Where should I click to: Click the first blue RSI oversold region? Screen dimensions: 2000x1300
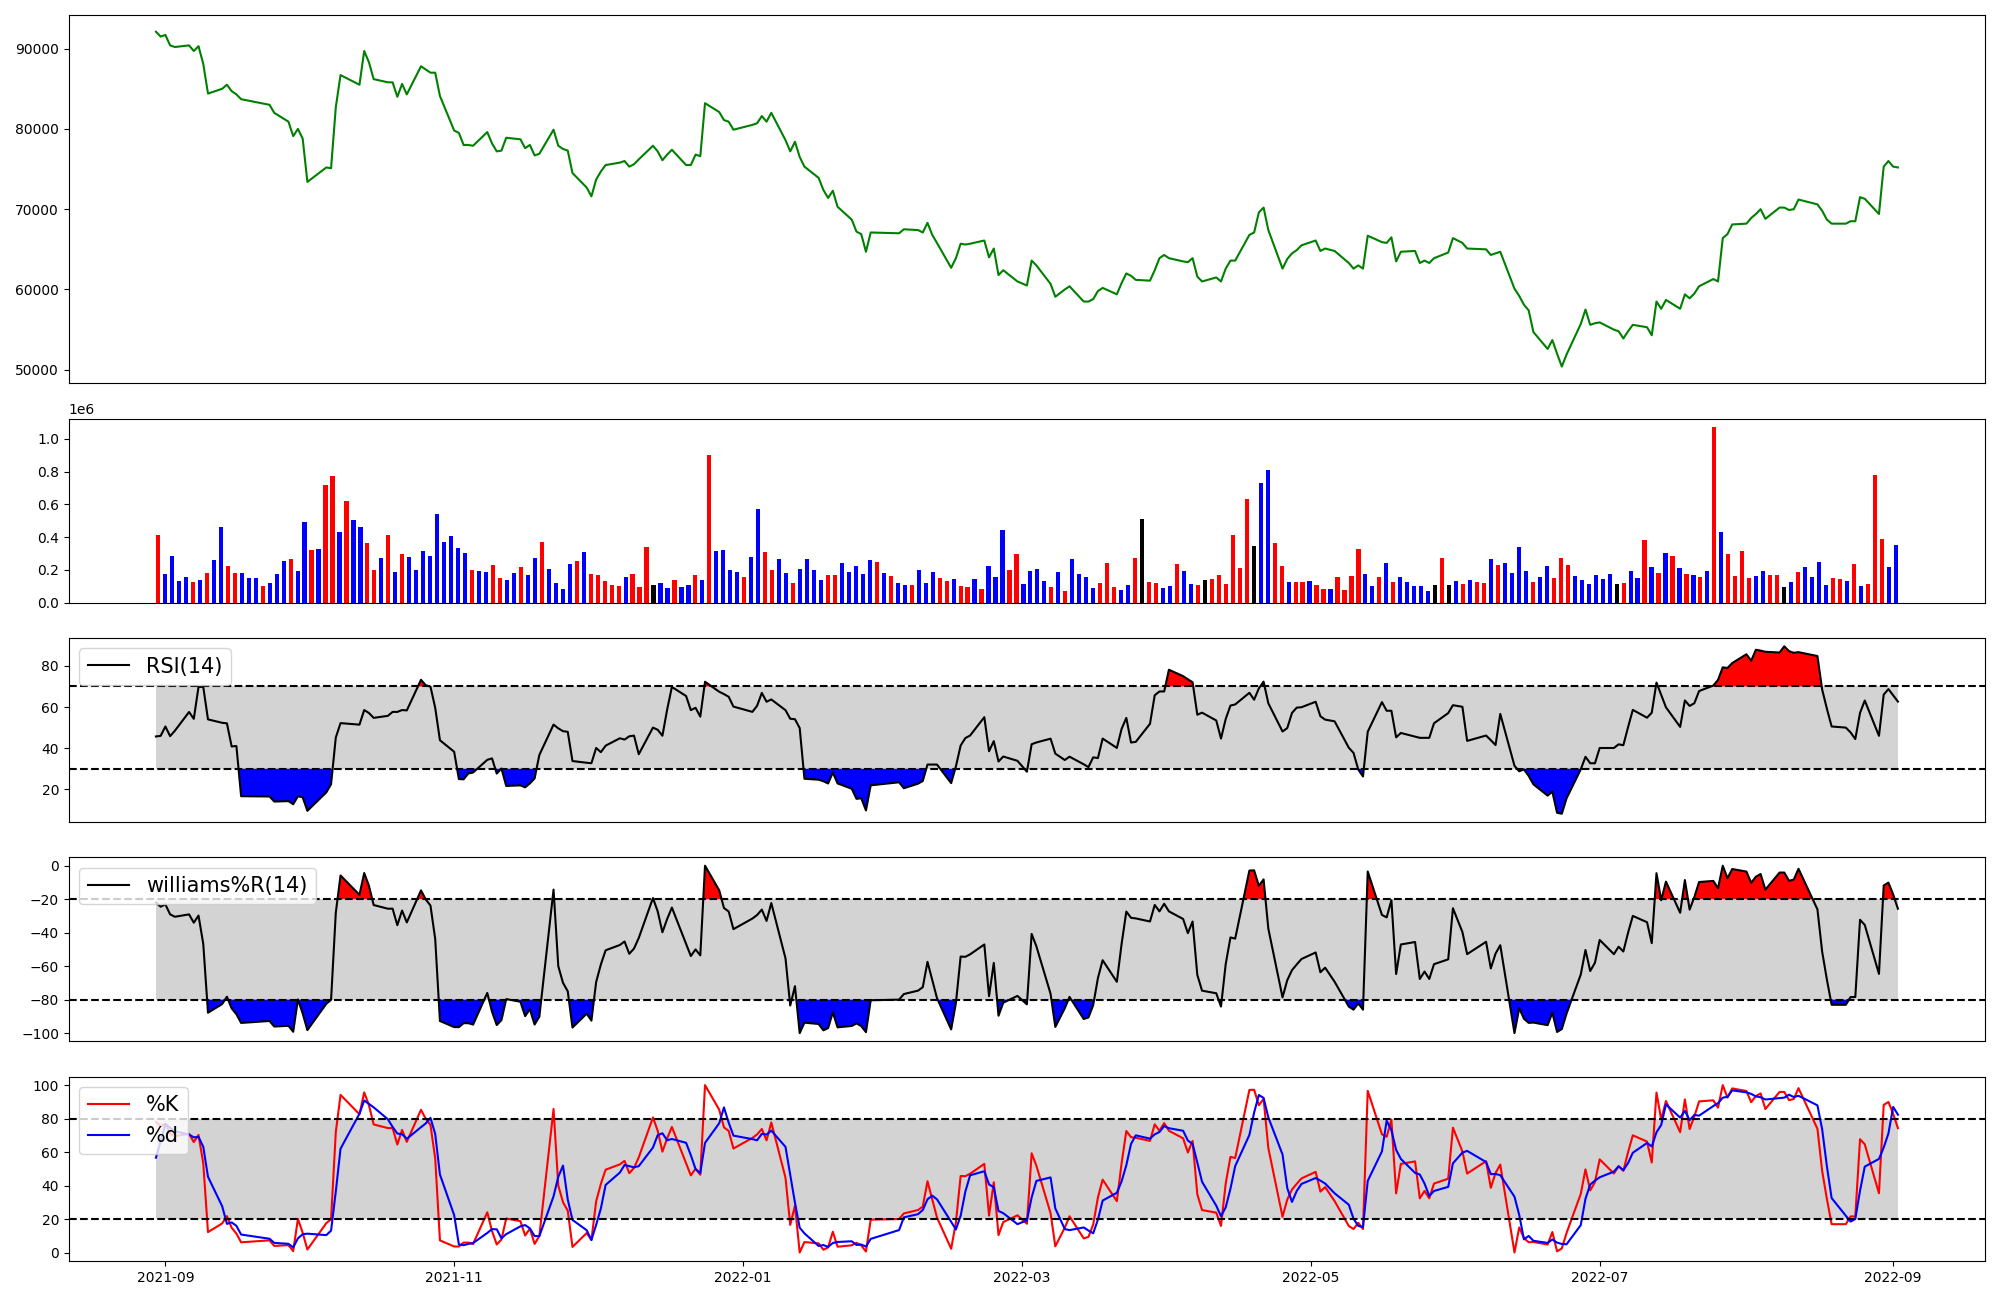(285, 782)
